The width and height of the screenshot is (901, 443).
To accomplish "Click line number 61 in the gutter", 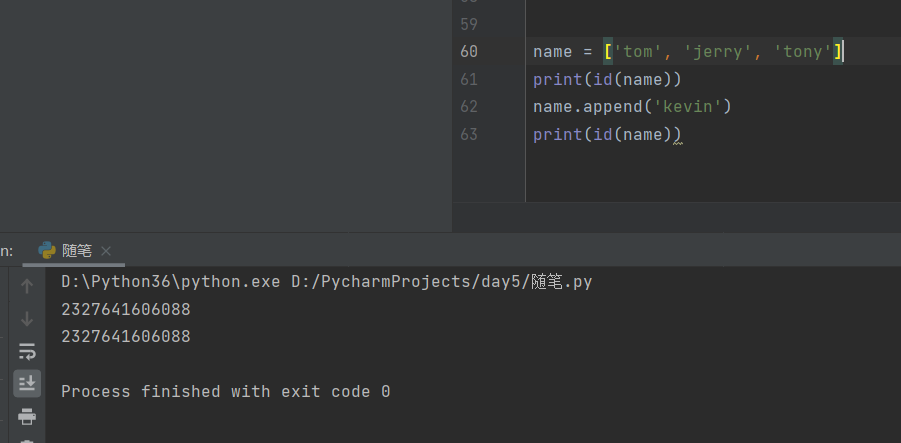I will [x=468, y=79].
